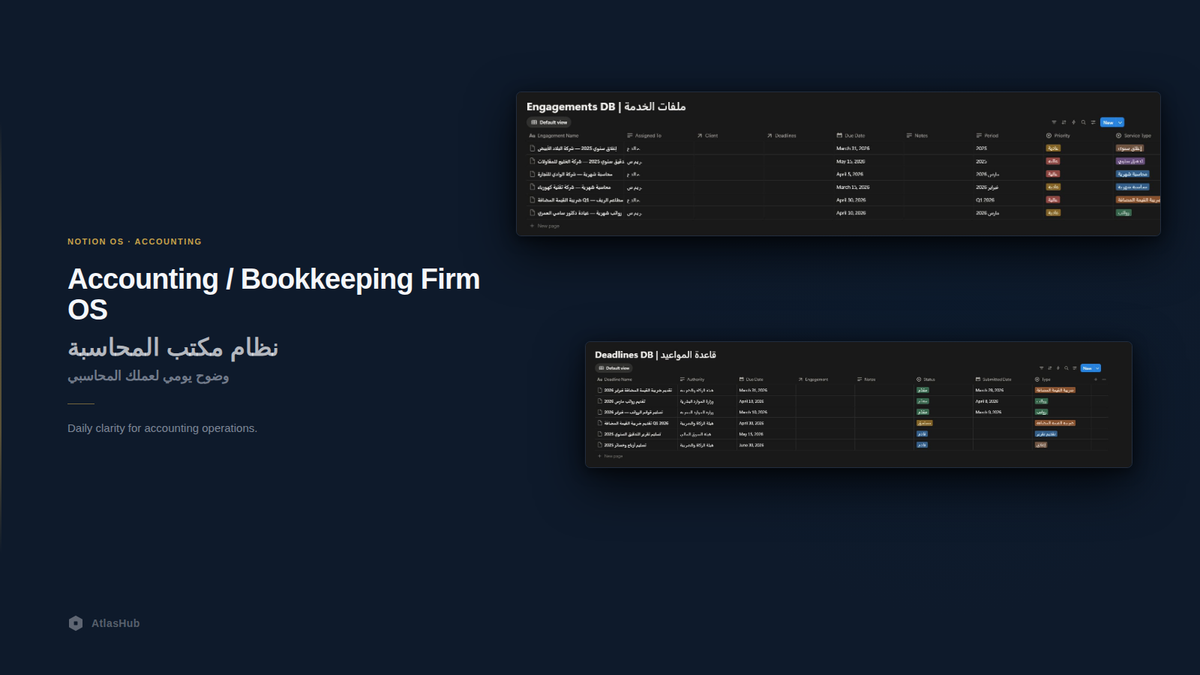Click blue status tag in last Deadlines DB row

coord(922,445)
